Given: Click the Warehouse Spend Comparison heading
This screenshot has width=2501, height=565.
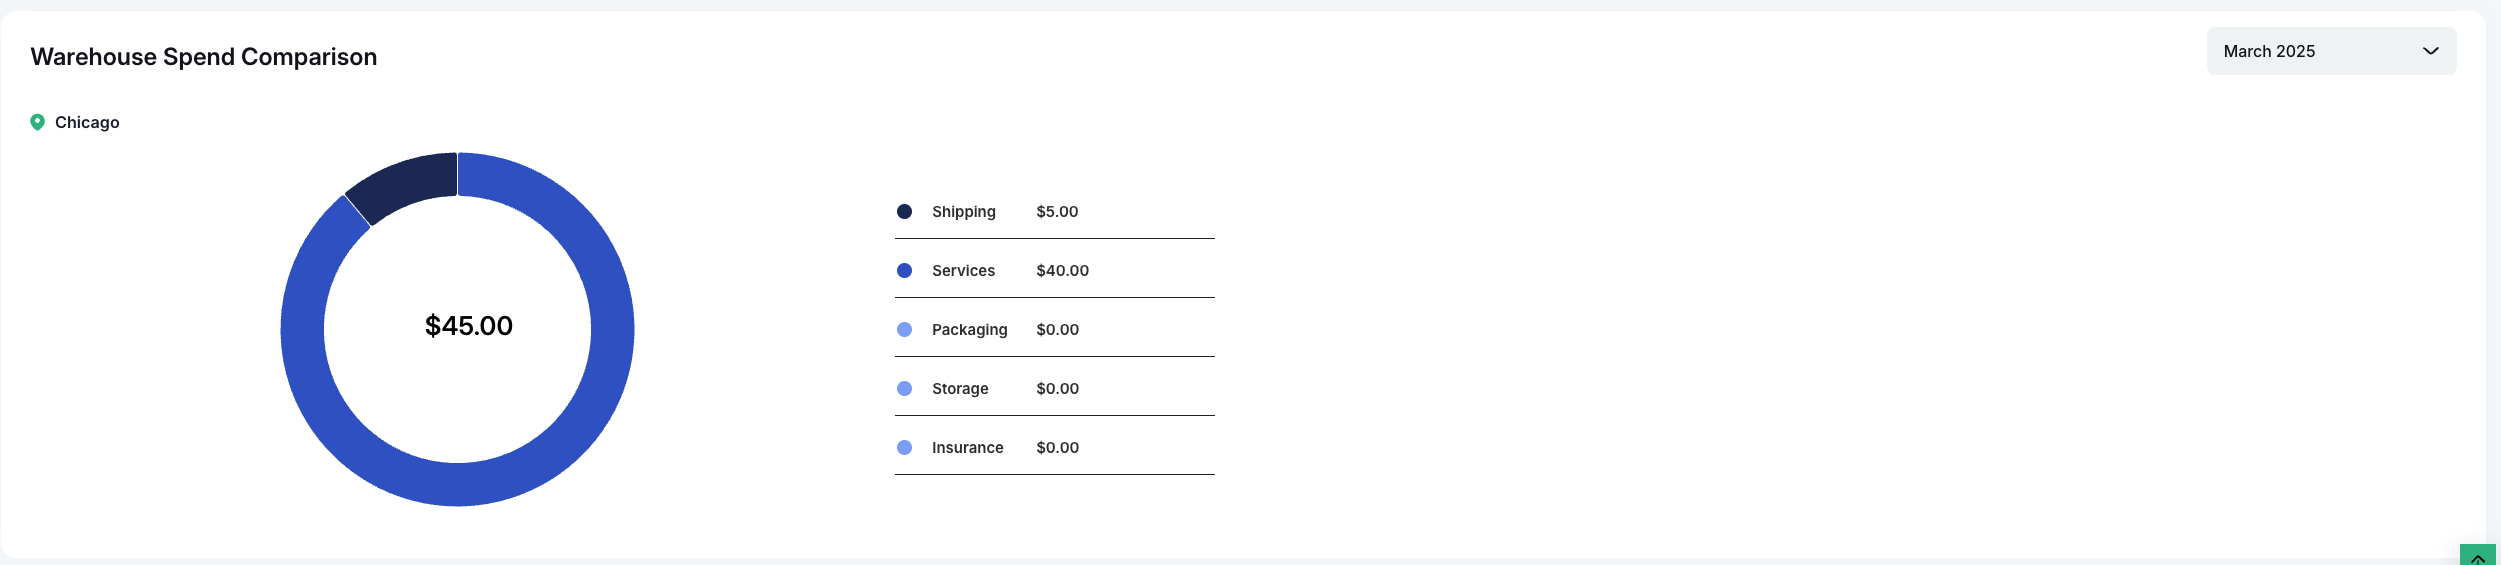Looking at the screenshot, I should coord(204,57).
